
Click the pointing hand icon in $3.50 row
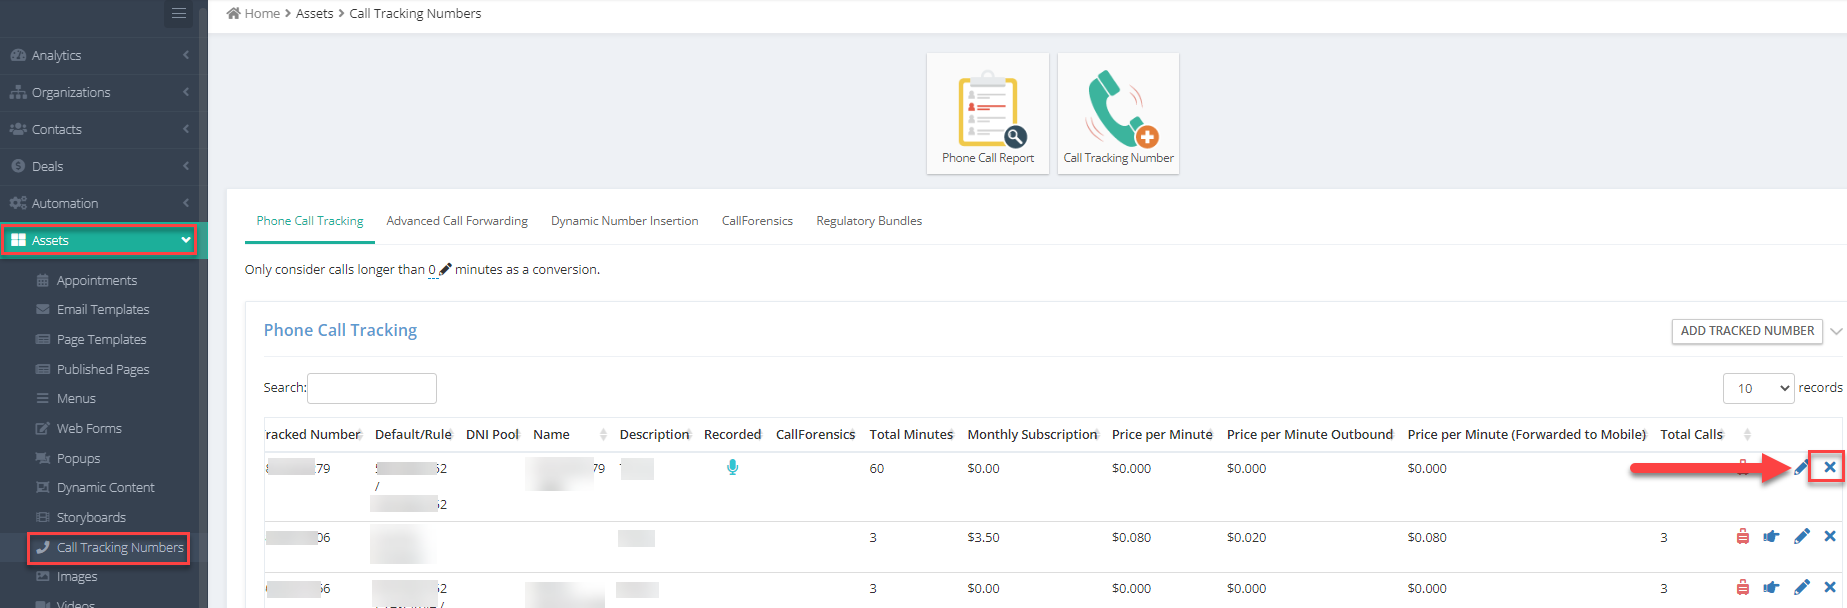[1771, 537]
